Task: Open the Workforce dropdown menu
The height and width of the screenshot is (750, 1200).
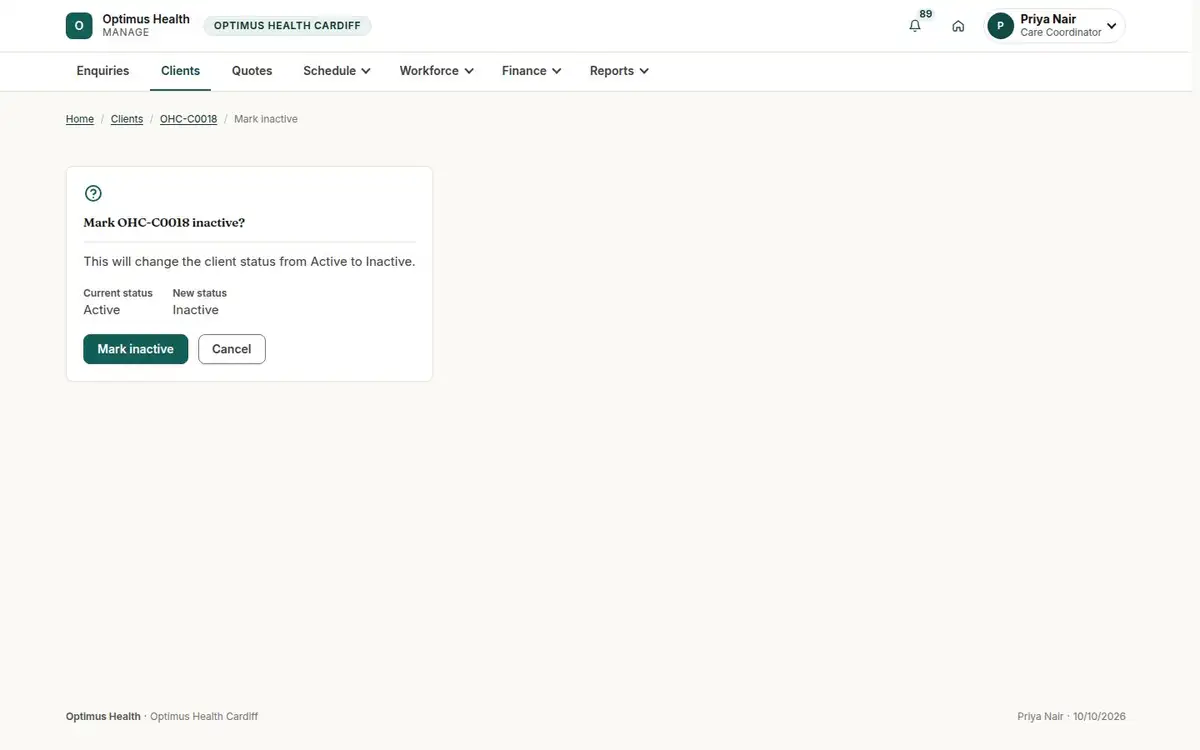Action: tap(436, 71)
